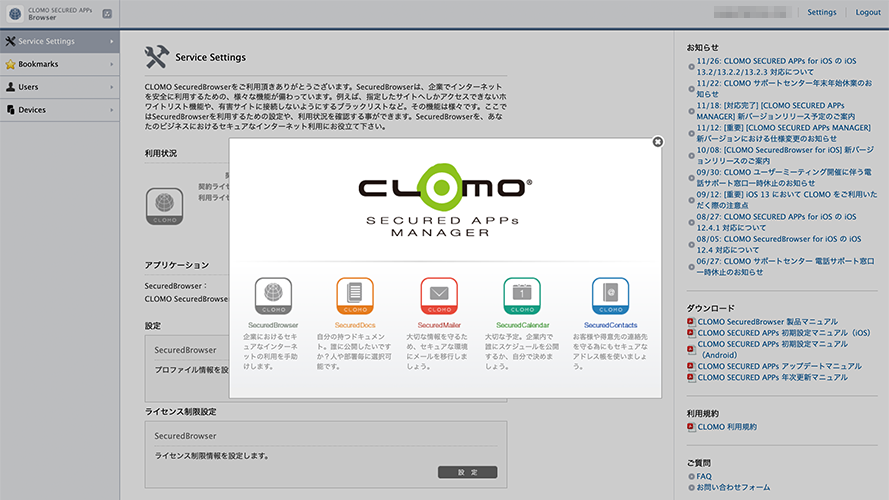Click the CLOMO Secured APPs Manager logo
Image resolution: width=889 pixels, height=500 pixels.
tap(445, 200)
